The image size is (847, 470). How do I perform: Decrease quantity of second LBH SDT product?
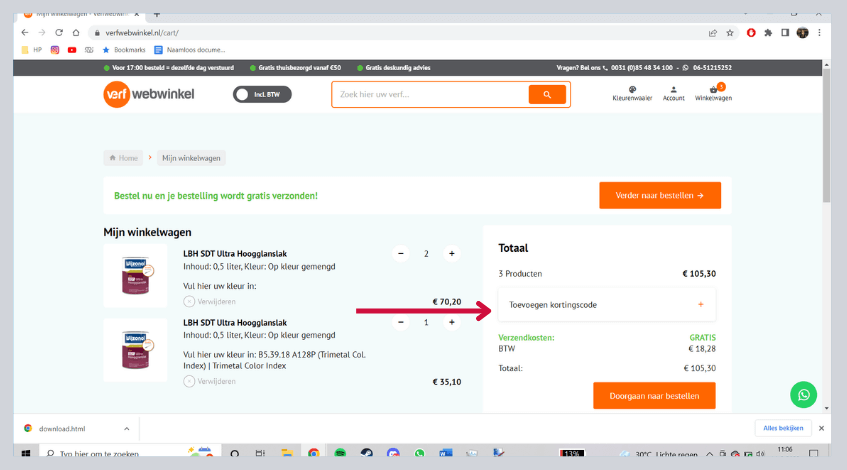click(401, 323)
